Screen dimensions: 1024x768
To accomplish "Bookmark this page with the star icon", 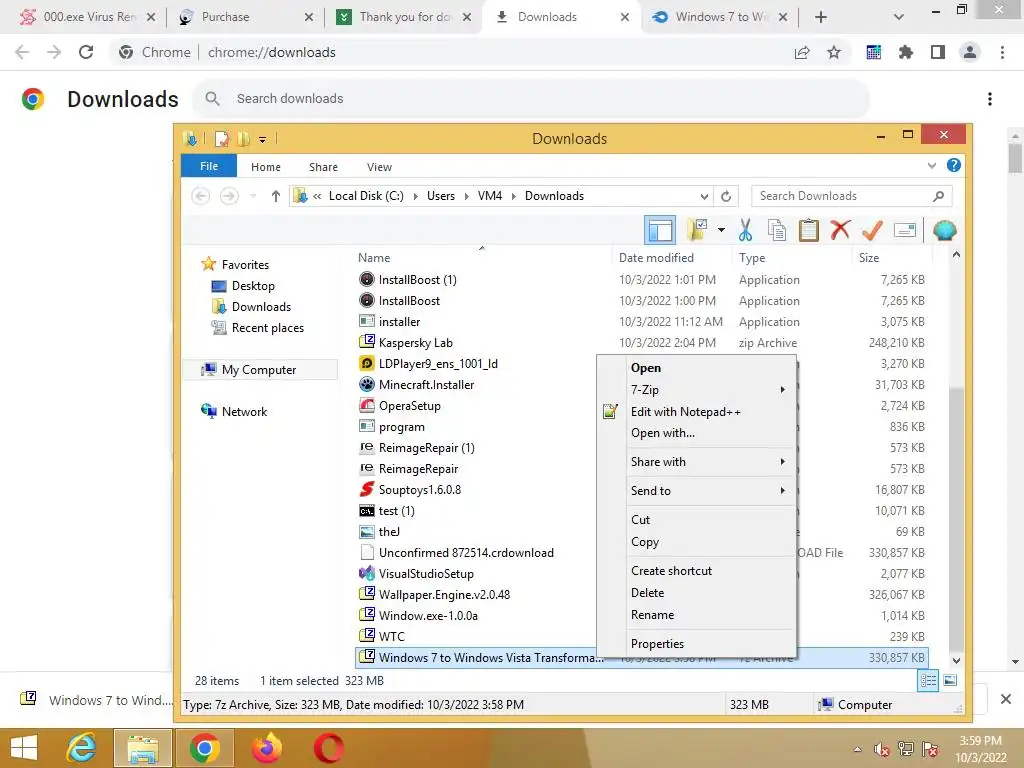I will tap(834, 52).
